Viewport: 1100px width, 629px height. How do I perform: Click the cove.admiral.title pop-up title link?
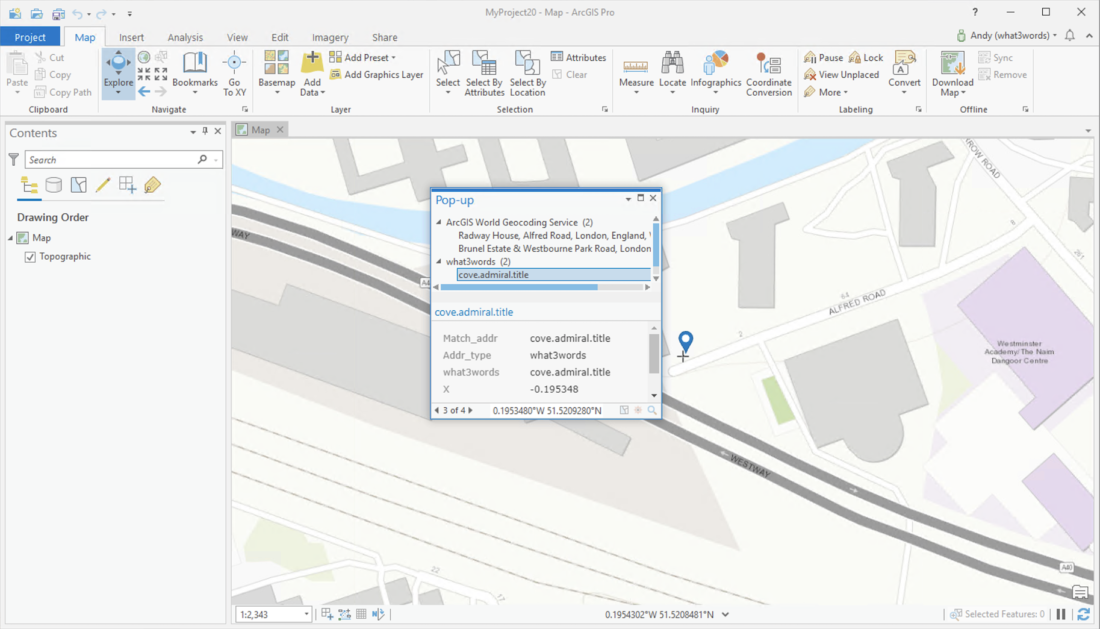pyautogui.click(x=474, y=312)
